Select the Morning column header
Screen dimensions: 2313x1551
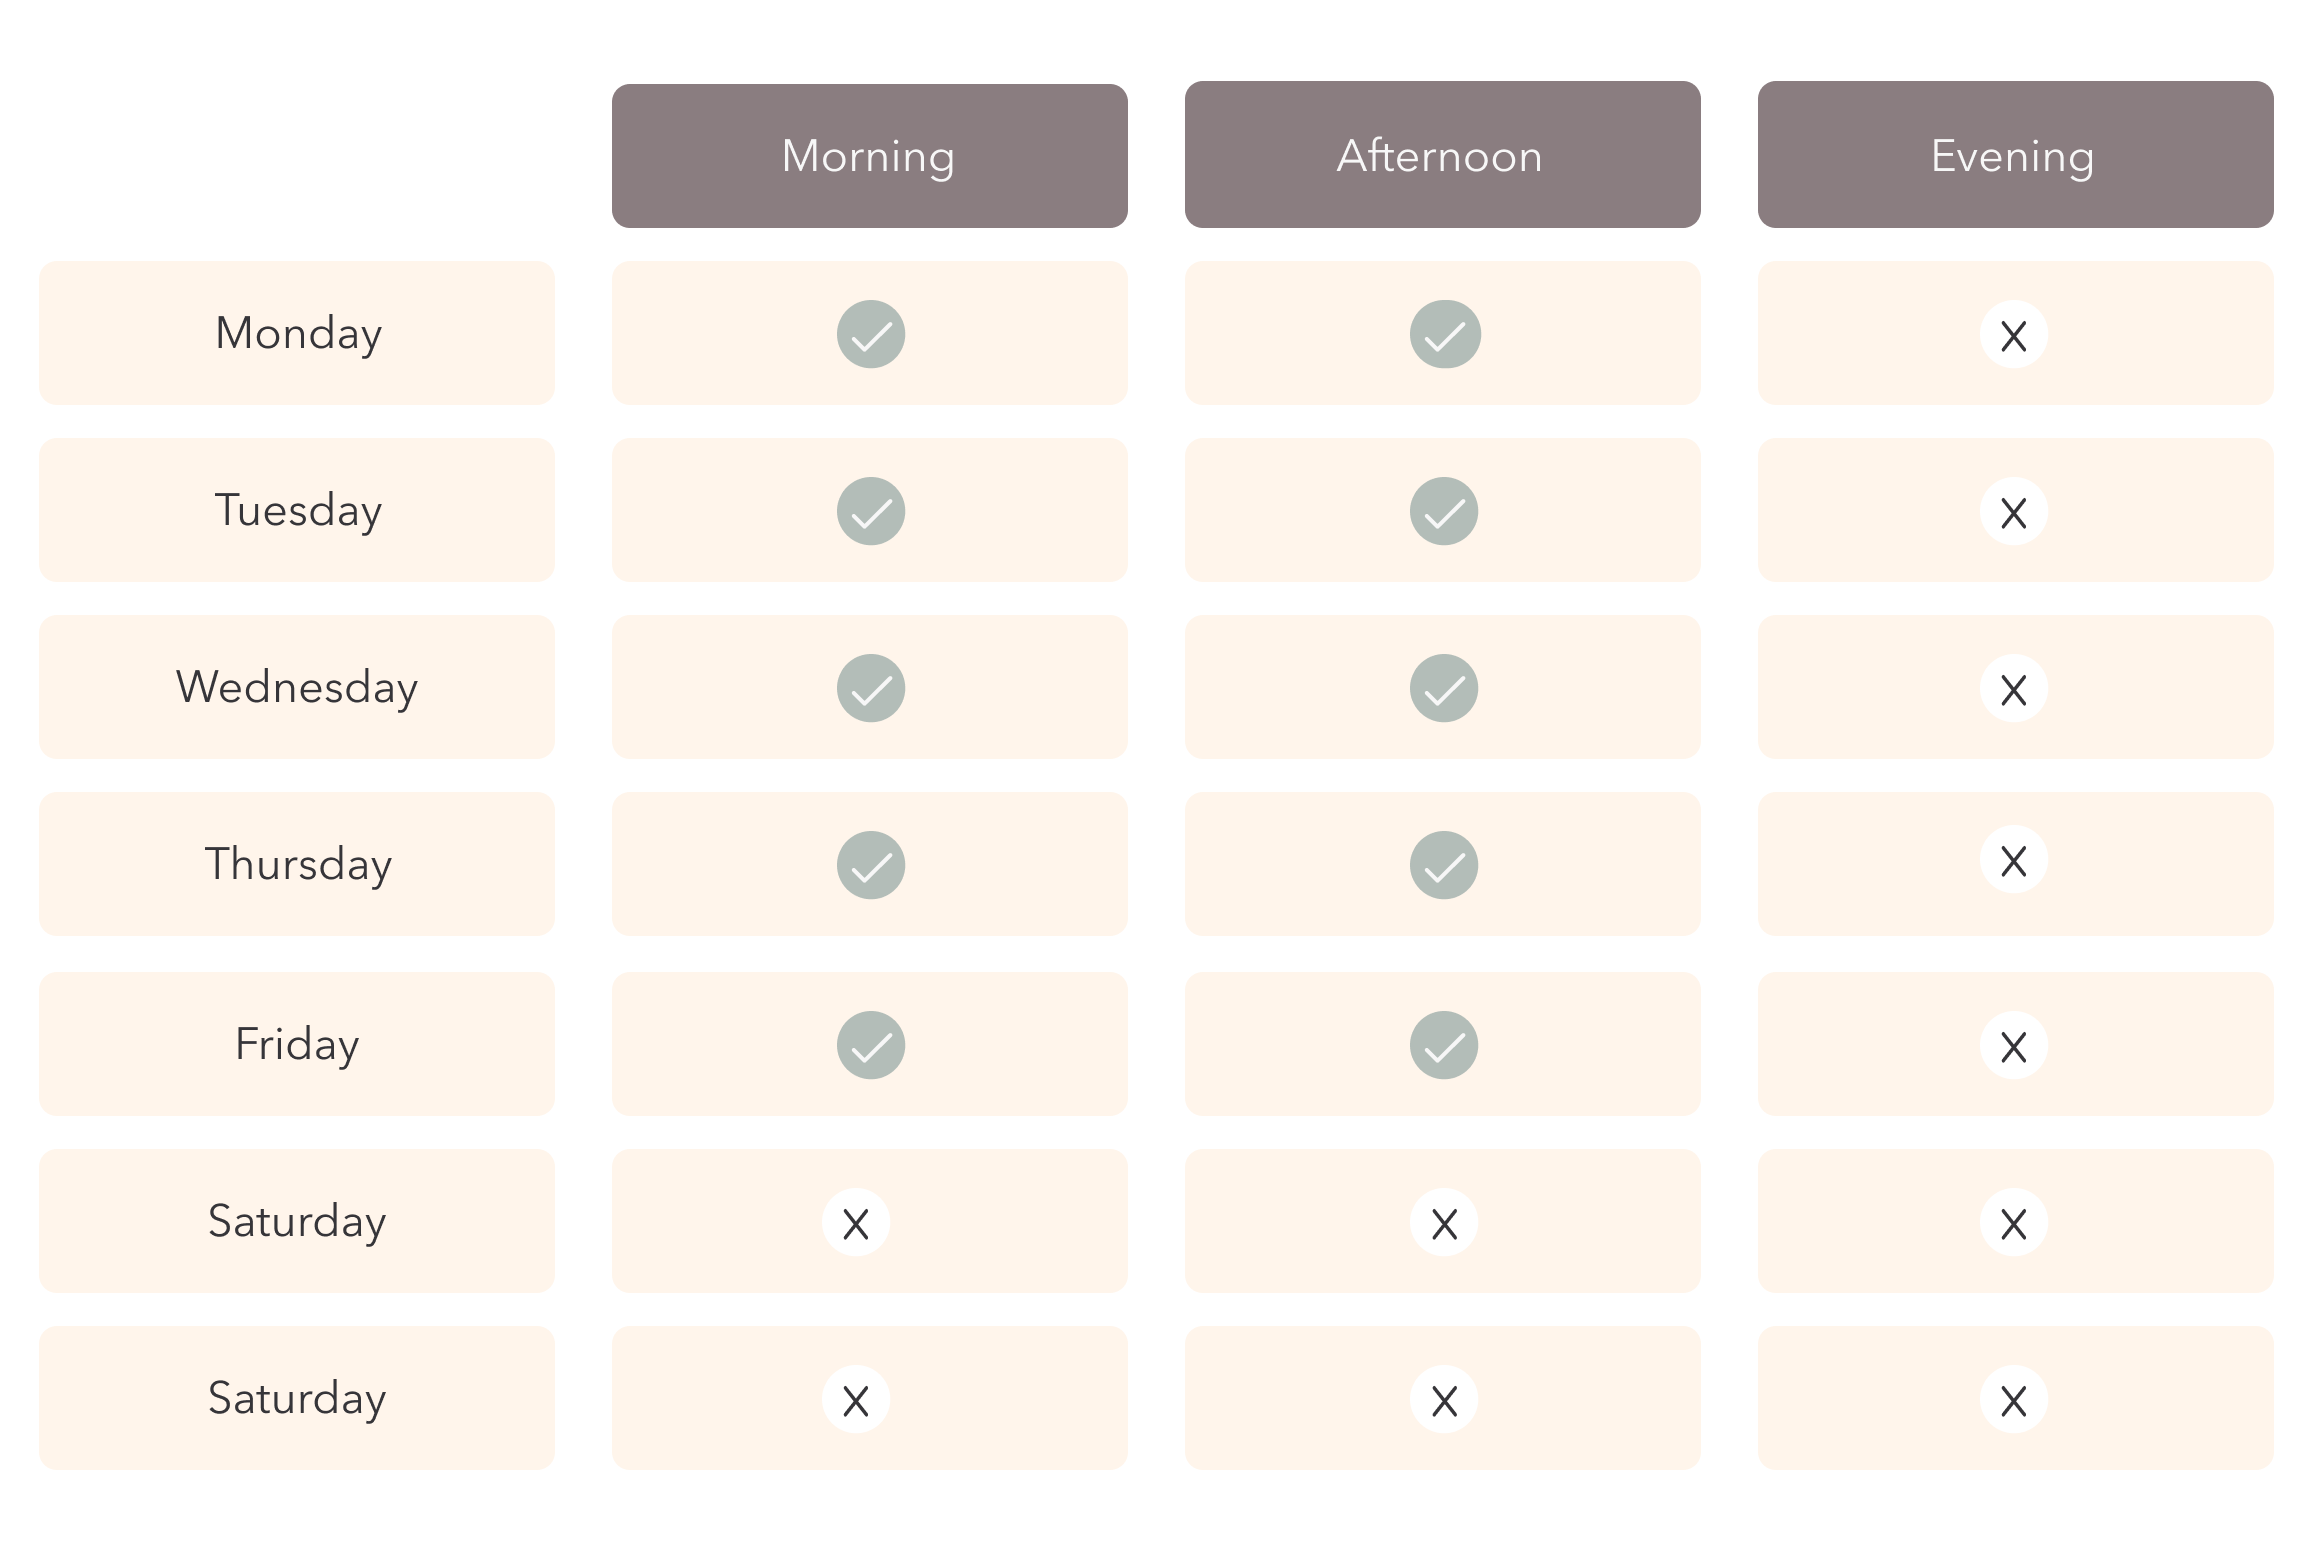coord(870,156)
